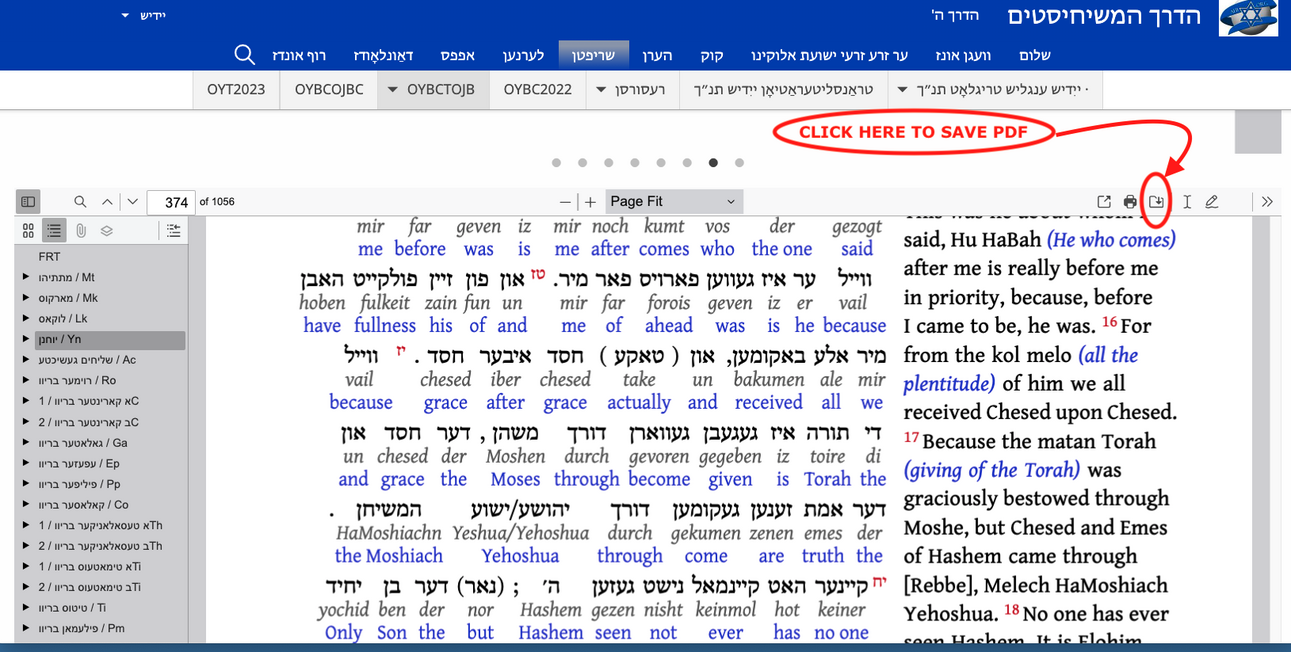Open the אפפס menu item
The width and height of the screenshot is (1291, 652).
tap(457, 55)
